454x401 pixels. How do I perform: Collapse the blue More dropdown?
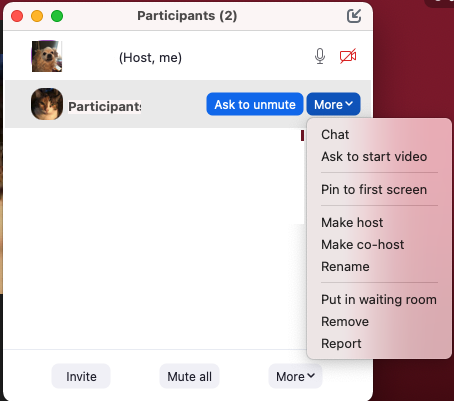tap(333, 104)
